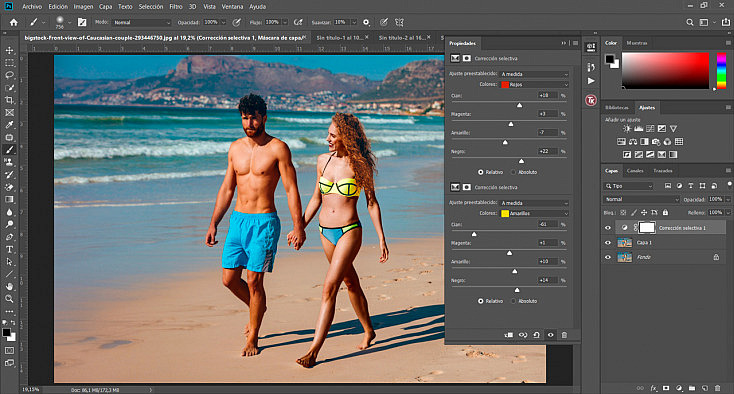Viewport: 734px width, 394px height.
Task: Open Colores dropdown showing Amarillos
Action: click(x=535, y=213)
